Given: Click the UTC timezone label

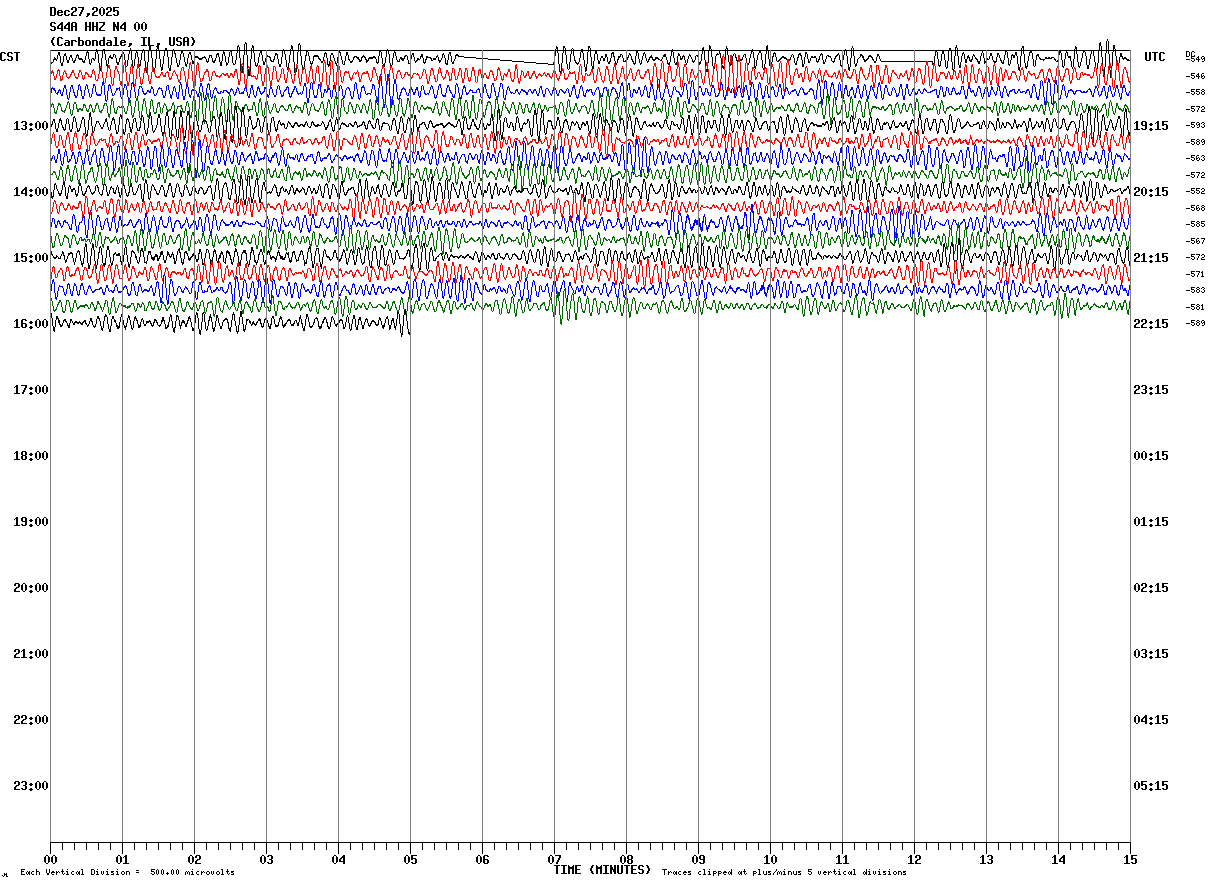Looking at the screenshot, I should [x=1155, y=57].
